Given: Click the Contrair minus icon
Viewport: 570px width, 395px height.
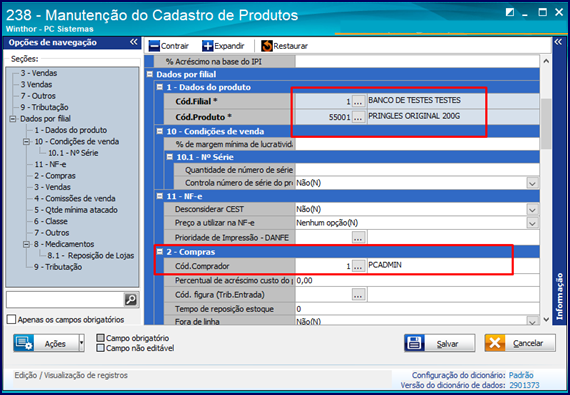Looking at the screenshot, I should (x=154, y=46).
